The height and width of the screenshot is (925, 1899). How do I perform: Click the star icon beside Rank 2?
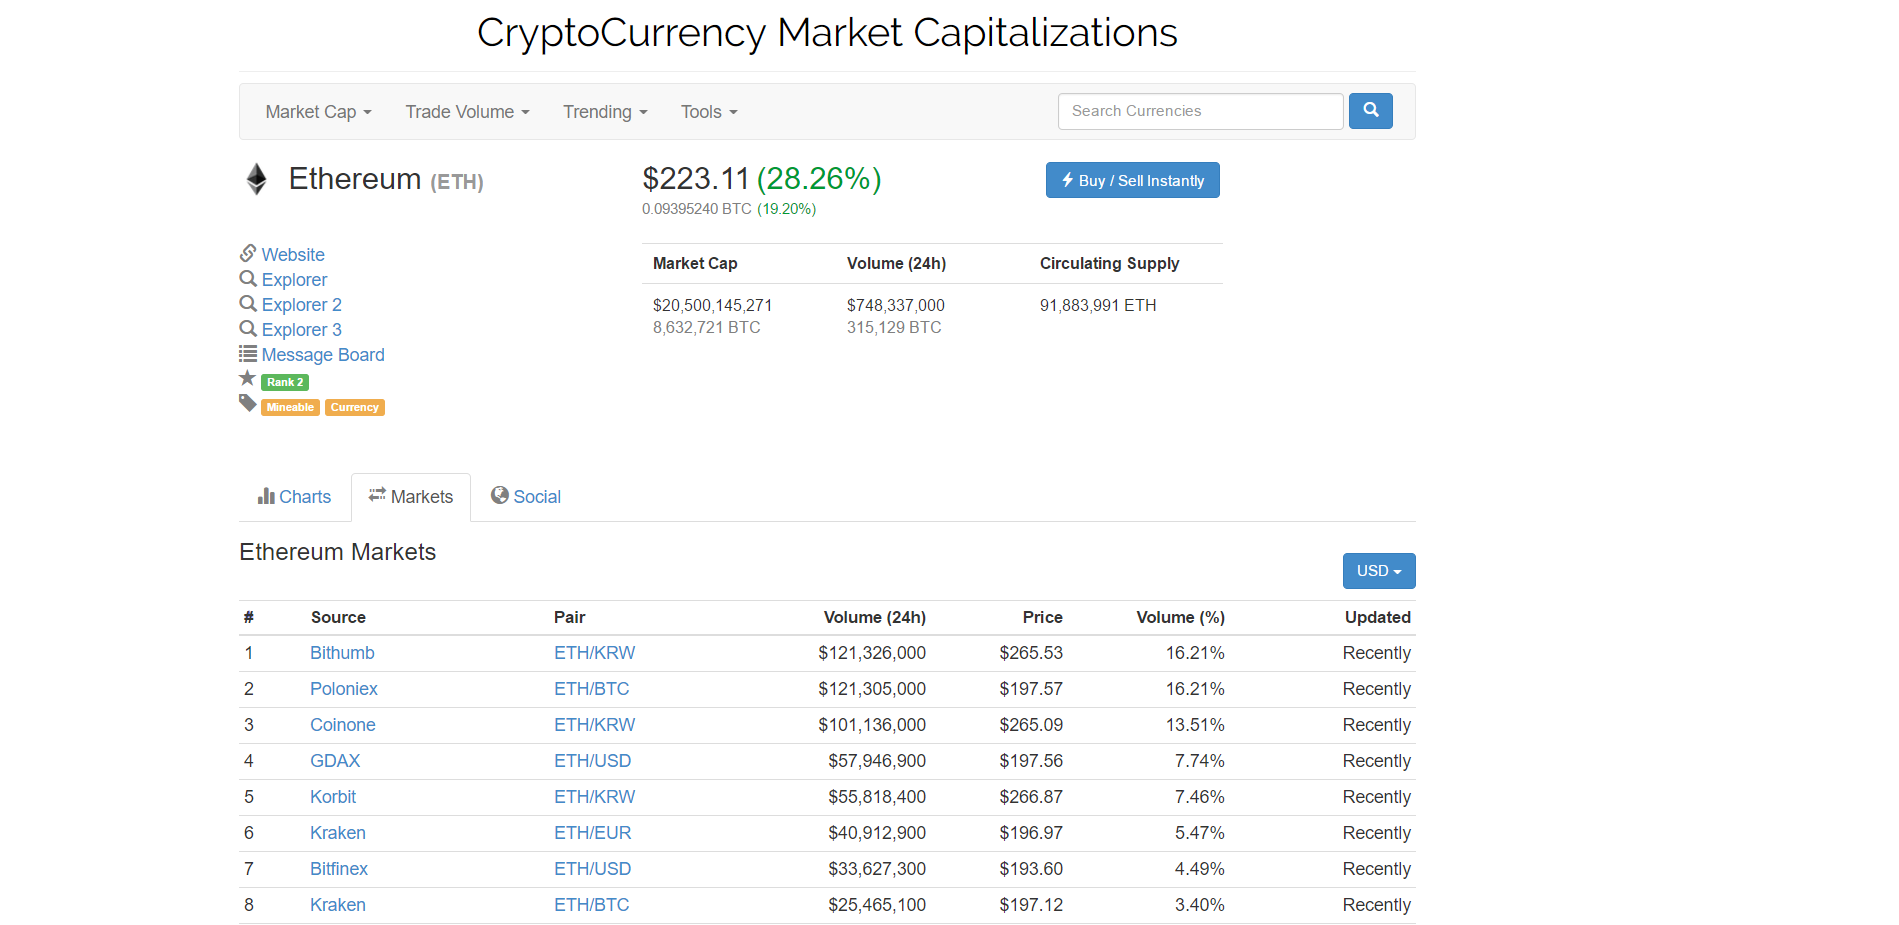click(248, 379)
